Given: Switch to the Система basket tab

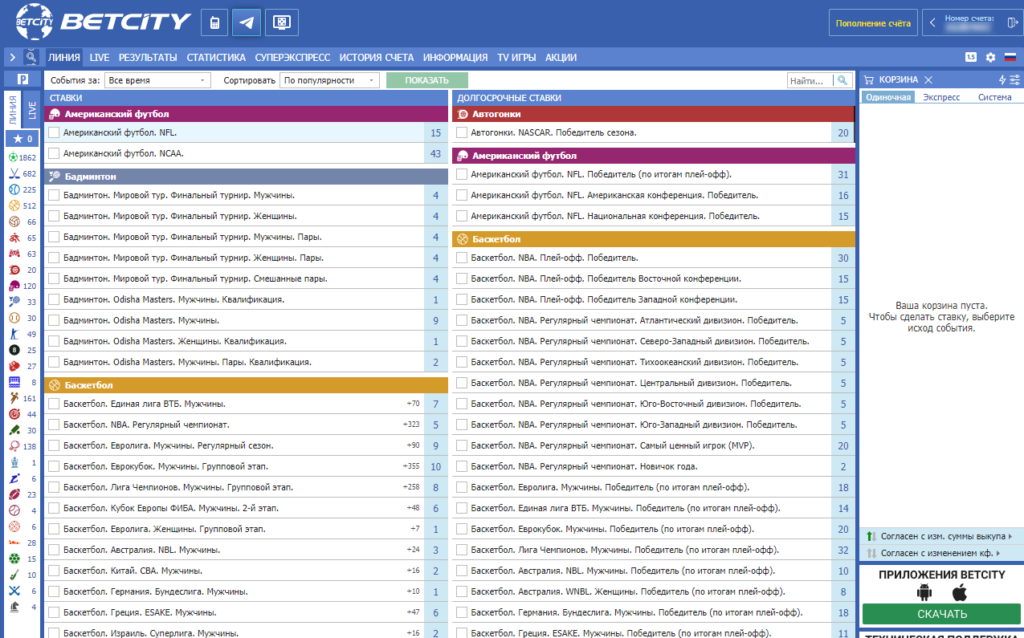Looking at the screenshot, I should click(995, 97).
